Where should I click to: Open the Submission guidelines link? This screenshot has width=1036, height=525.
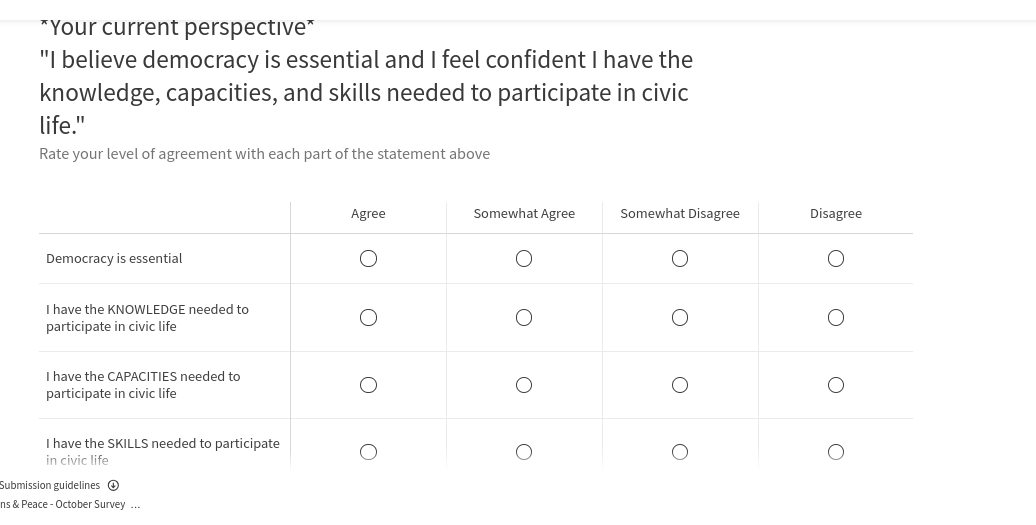pyautogui.click(x=50, y=486)
